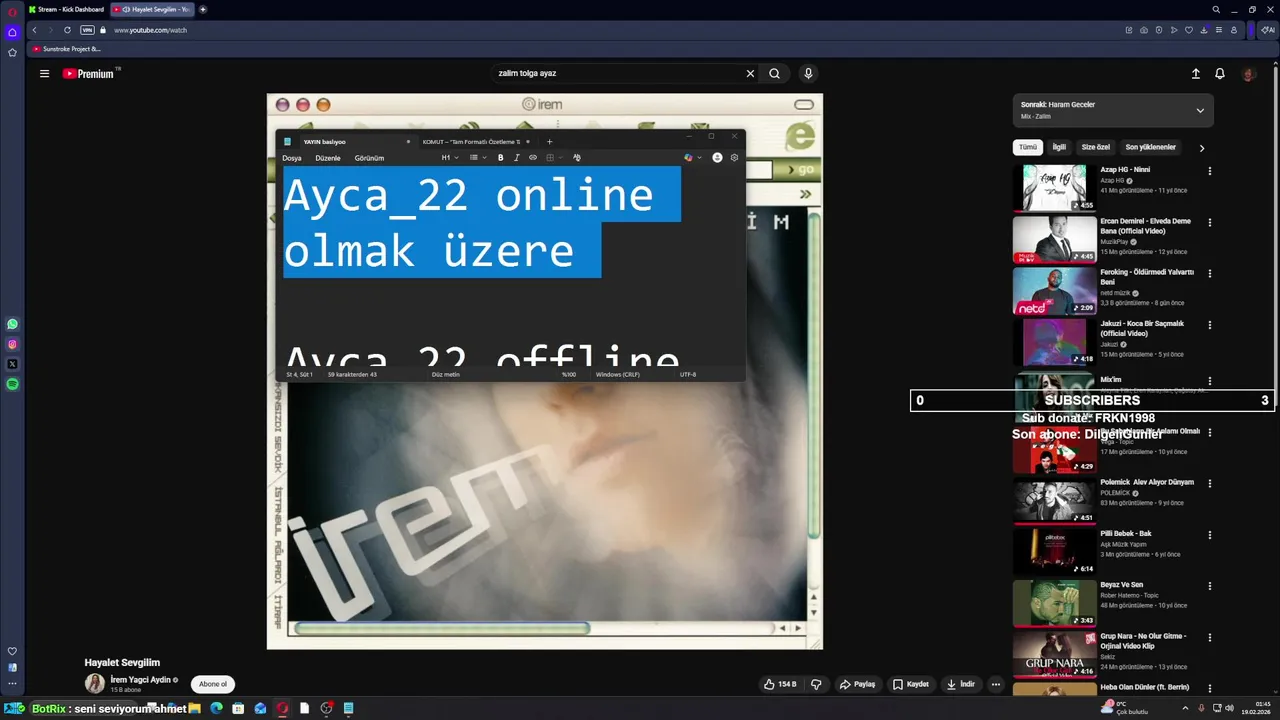Add a new Notepad tab
This screenshot has height=720, width=1280.
point(549,141)
